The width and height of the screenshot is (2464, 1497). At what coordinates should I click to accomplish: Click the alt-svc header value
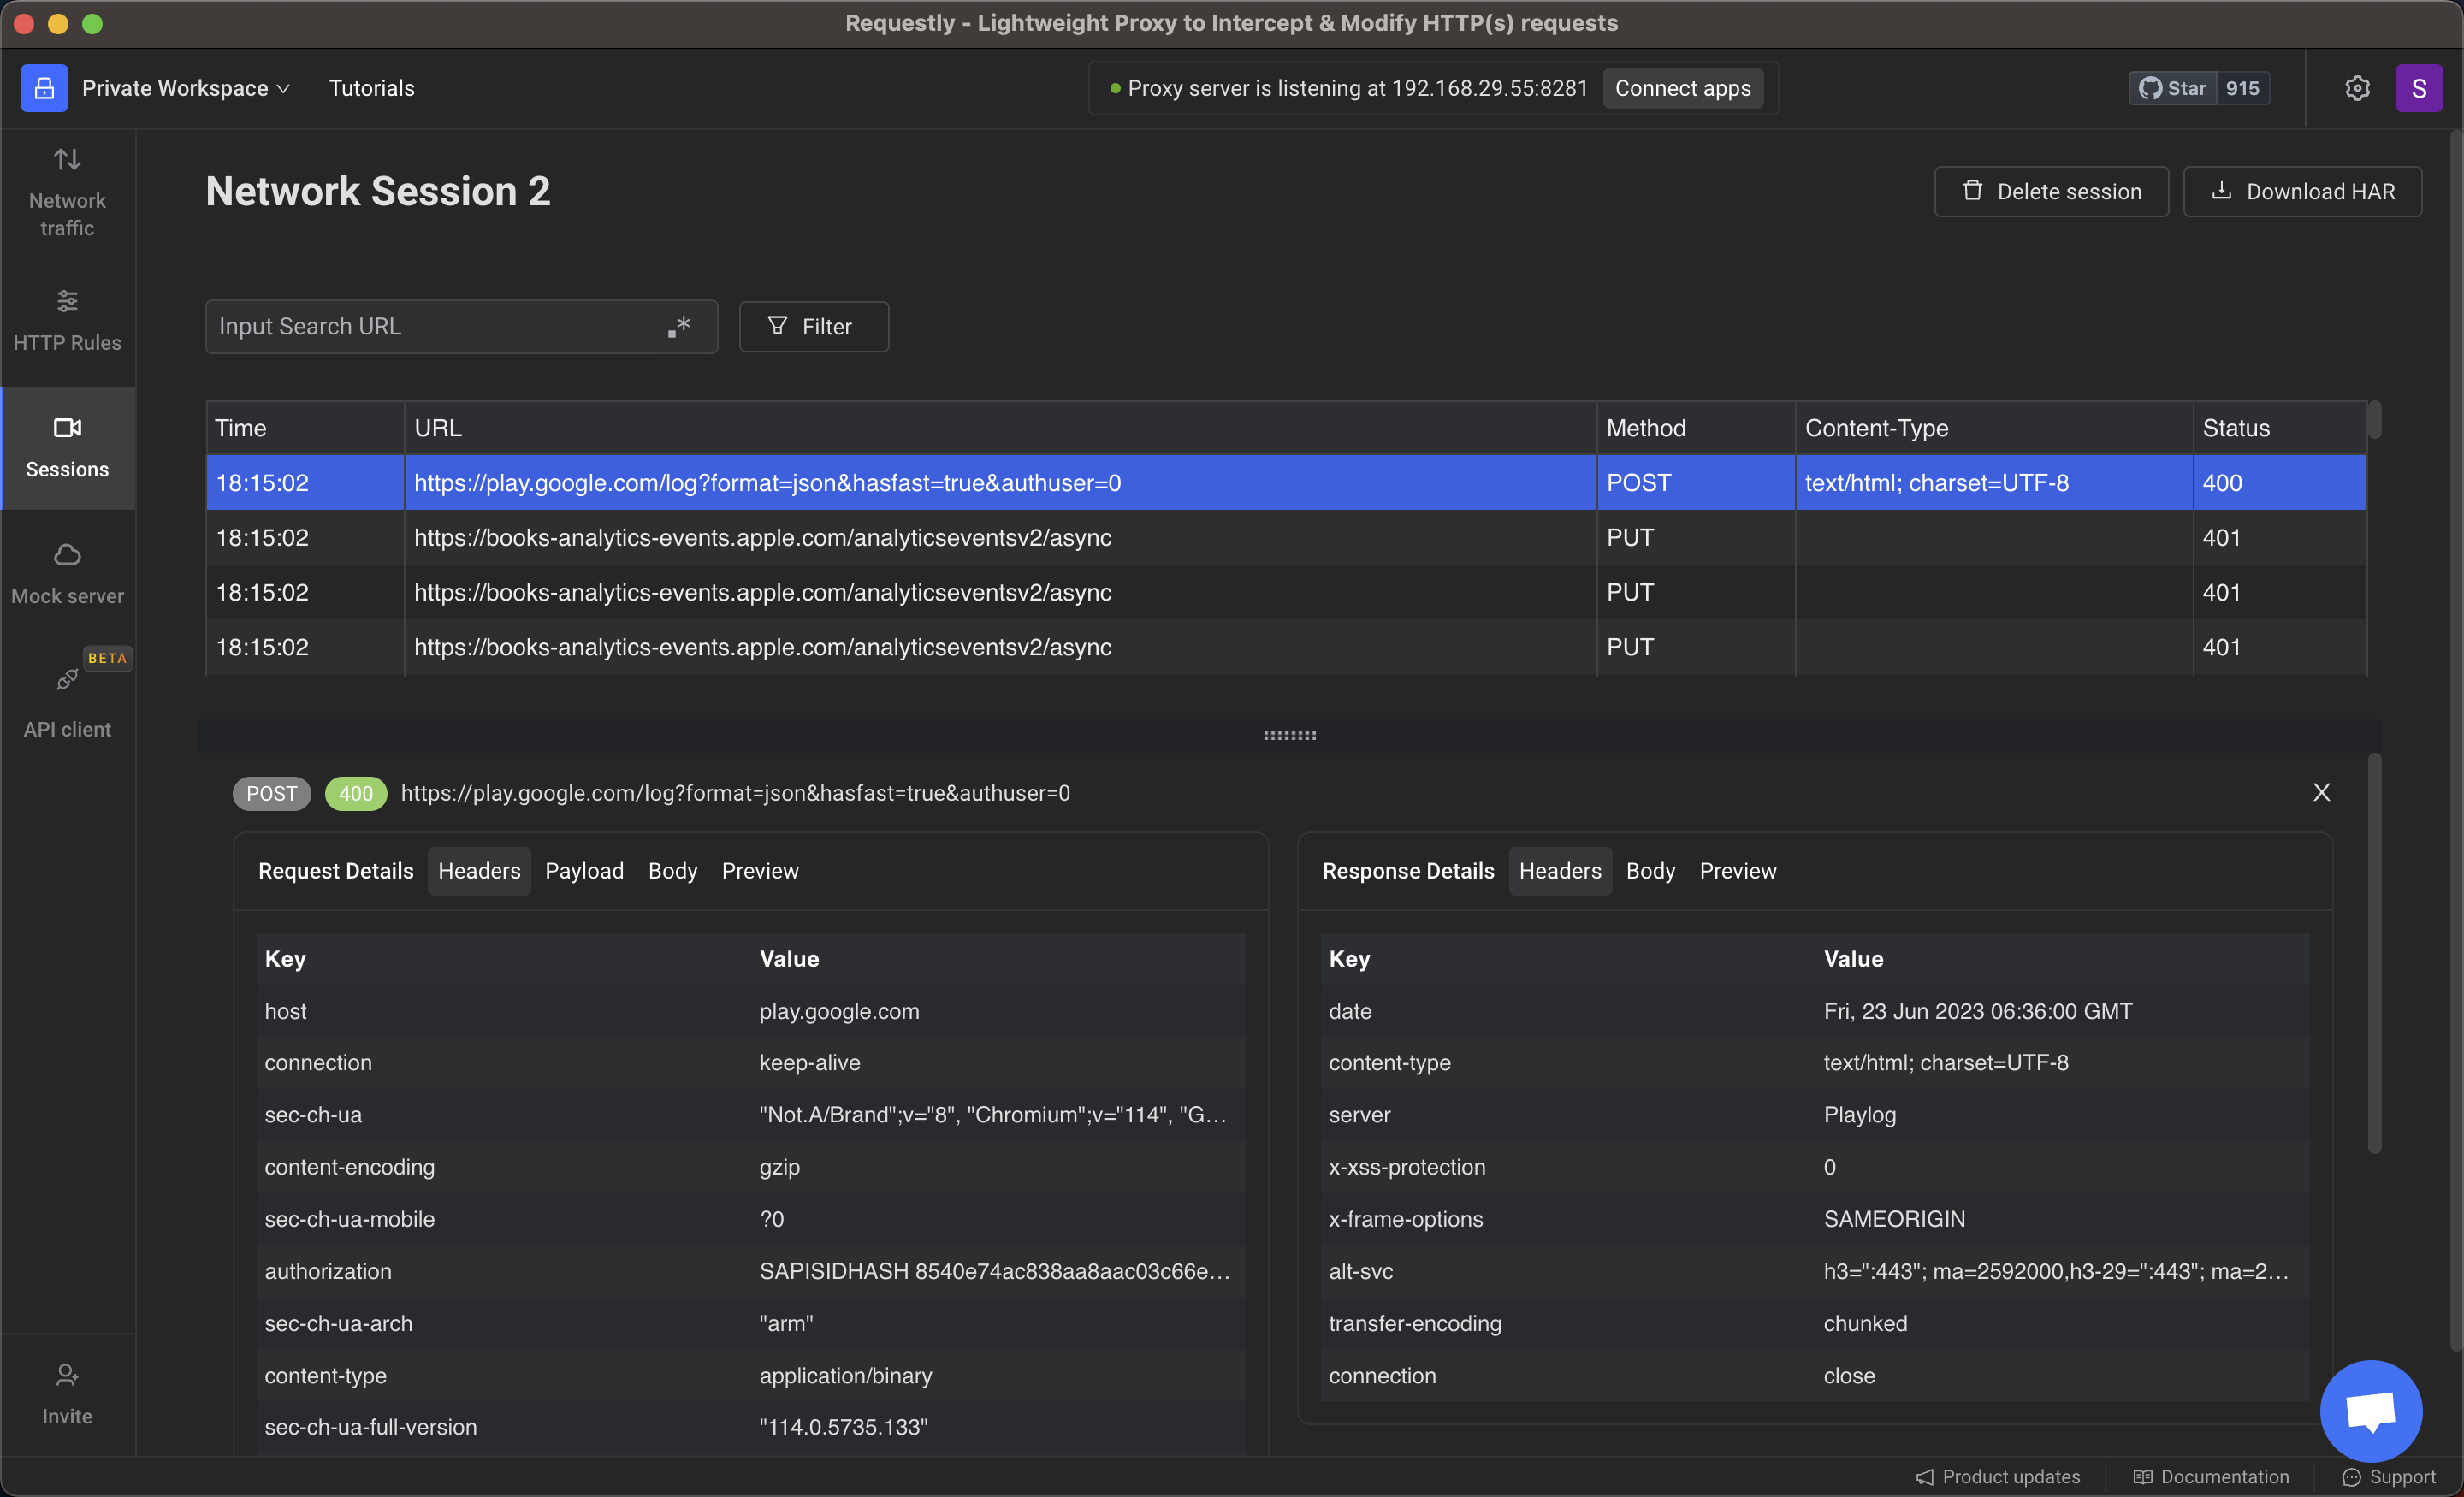pyautogui.click(x=2055, y=1271)
